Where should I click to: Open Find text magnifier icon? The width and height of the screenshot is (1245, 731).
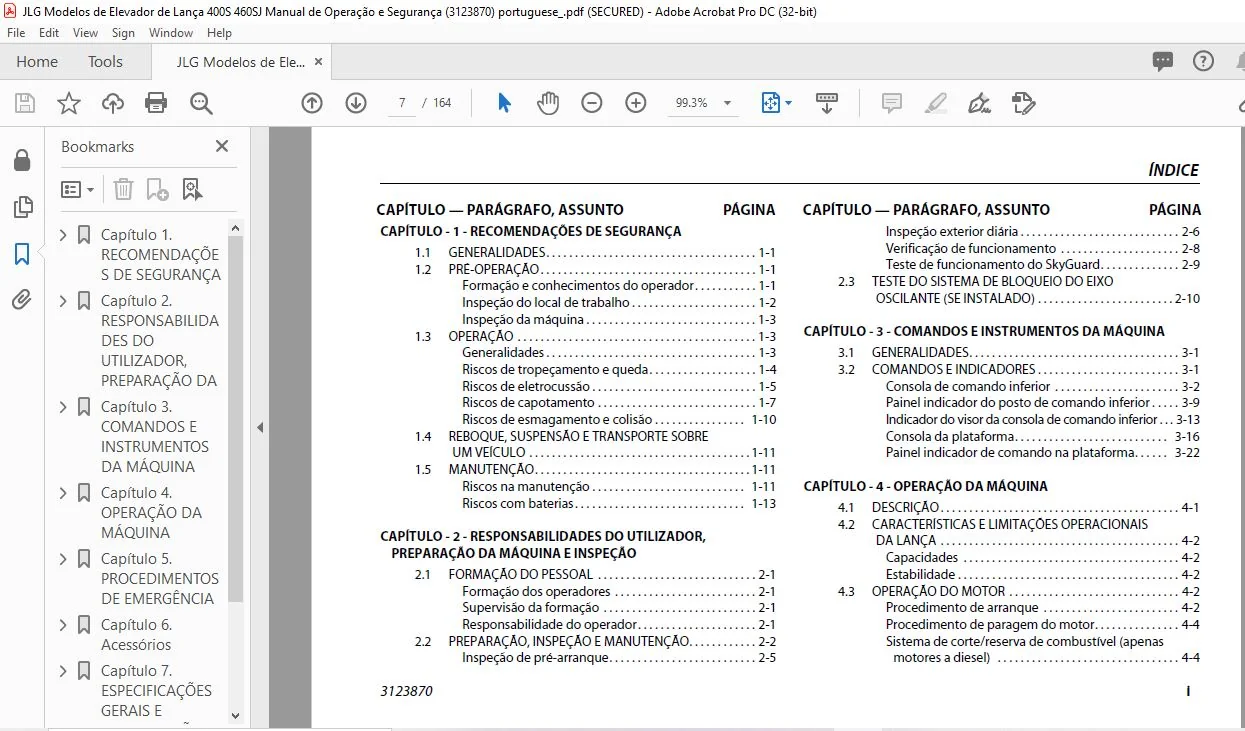(x=201, y=103)
